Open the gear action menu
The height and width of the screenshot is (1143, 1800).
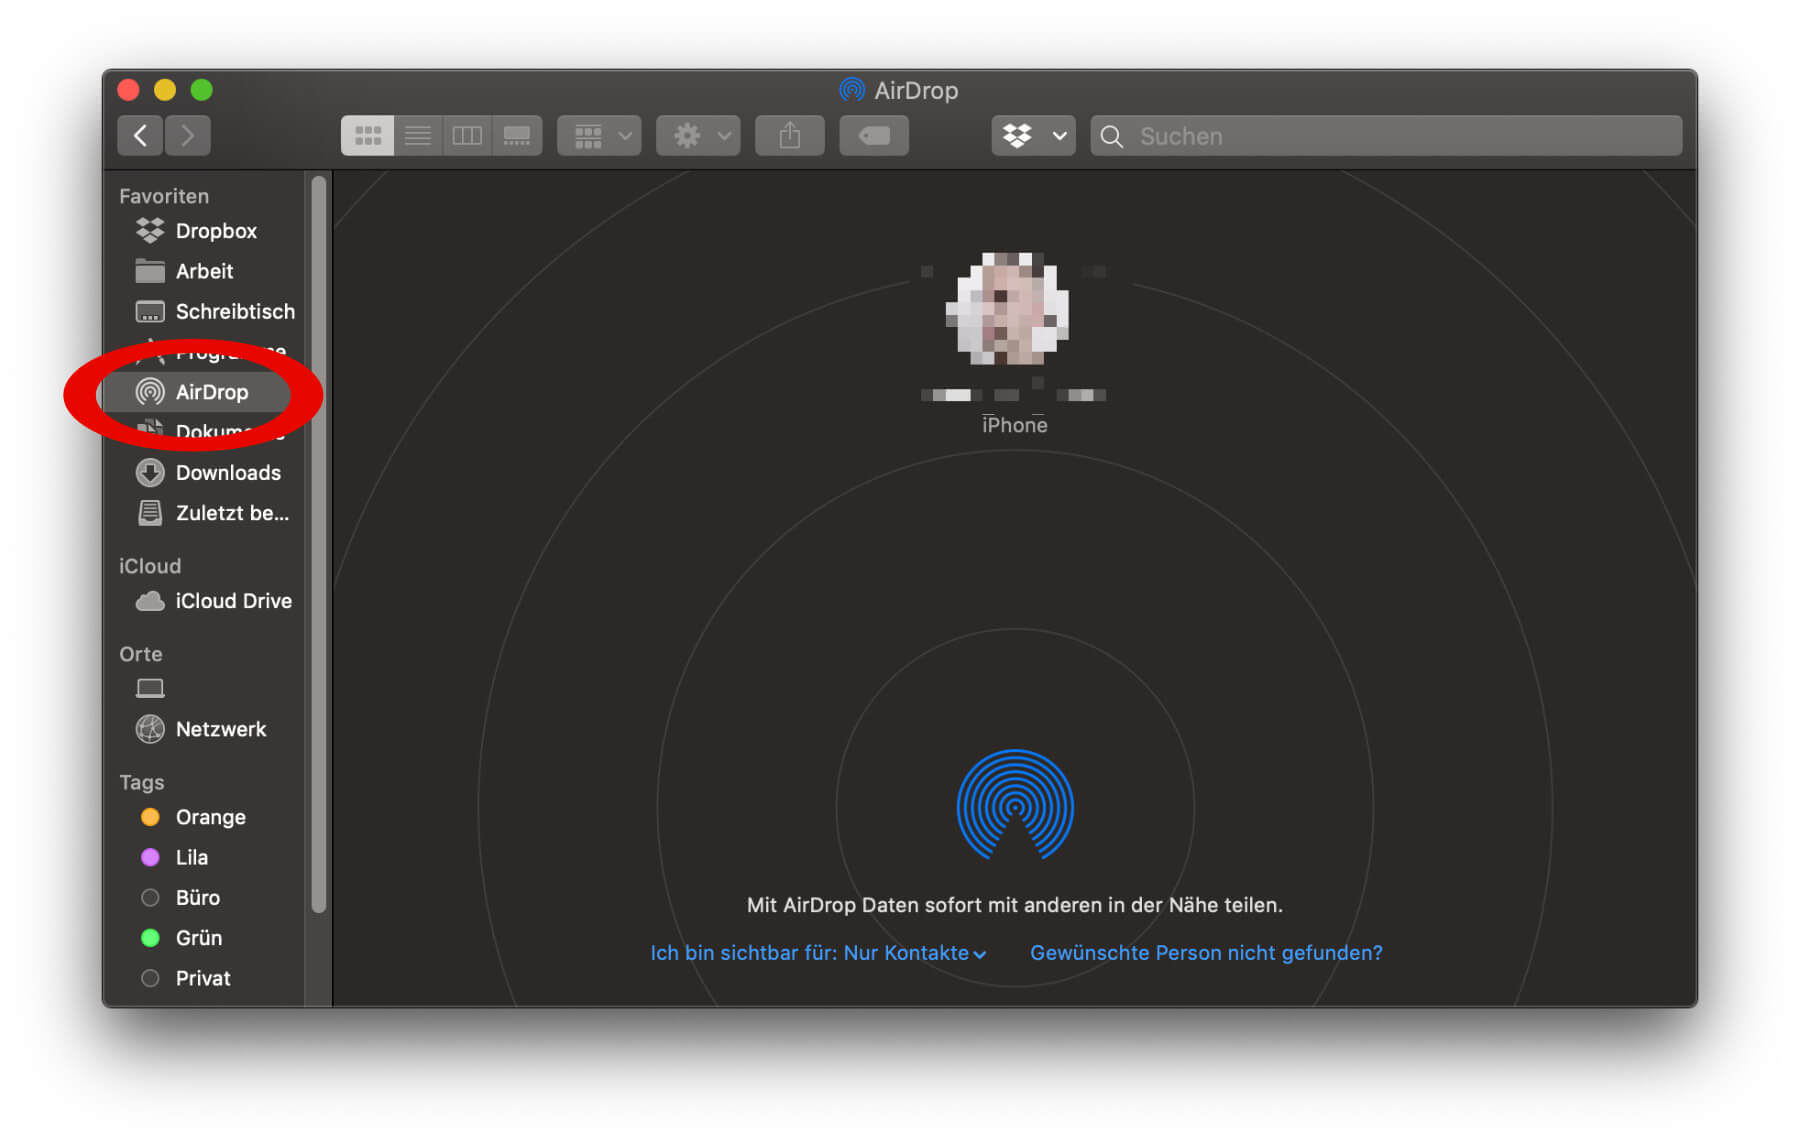tap(698, 135)
